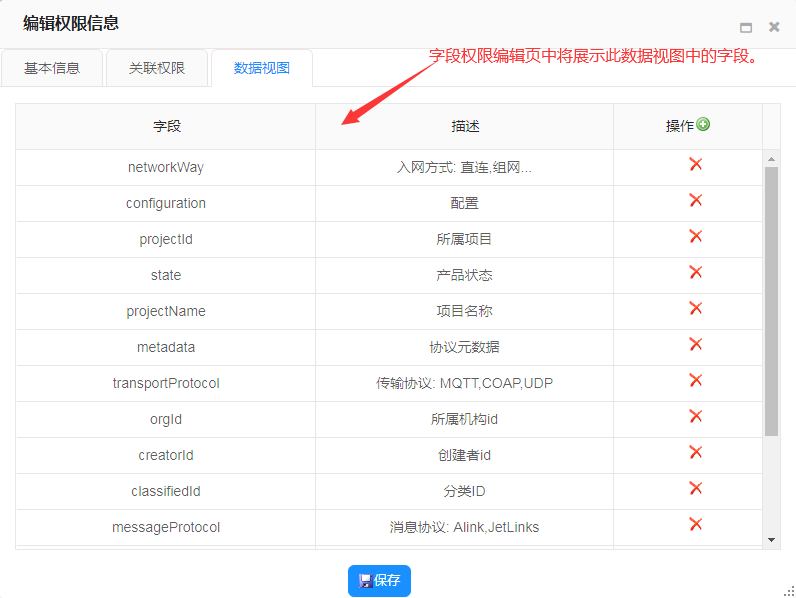
Task: Delete the networkWay field row
Action: tap(696, 165)
